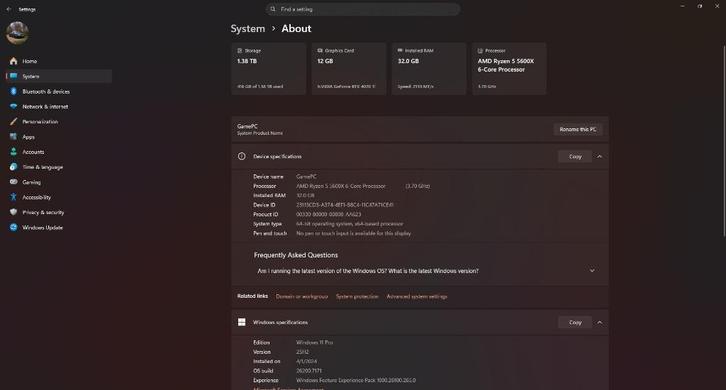Select System in the sidebar

59,76
